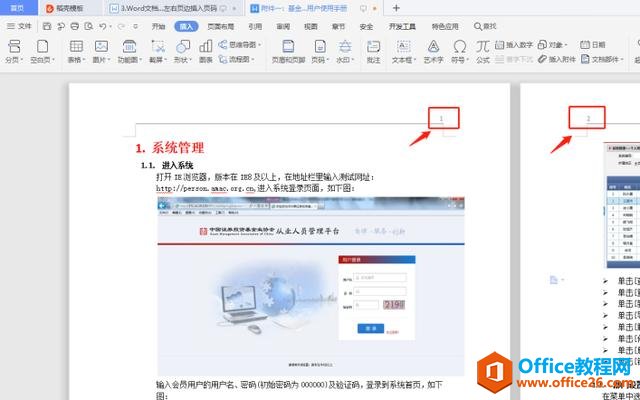Open the 视图 view ribbon tab
Image resolution: width=640 pixels, height=400 pixels.
coord(311,27)
